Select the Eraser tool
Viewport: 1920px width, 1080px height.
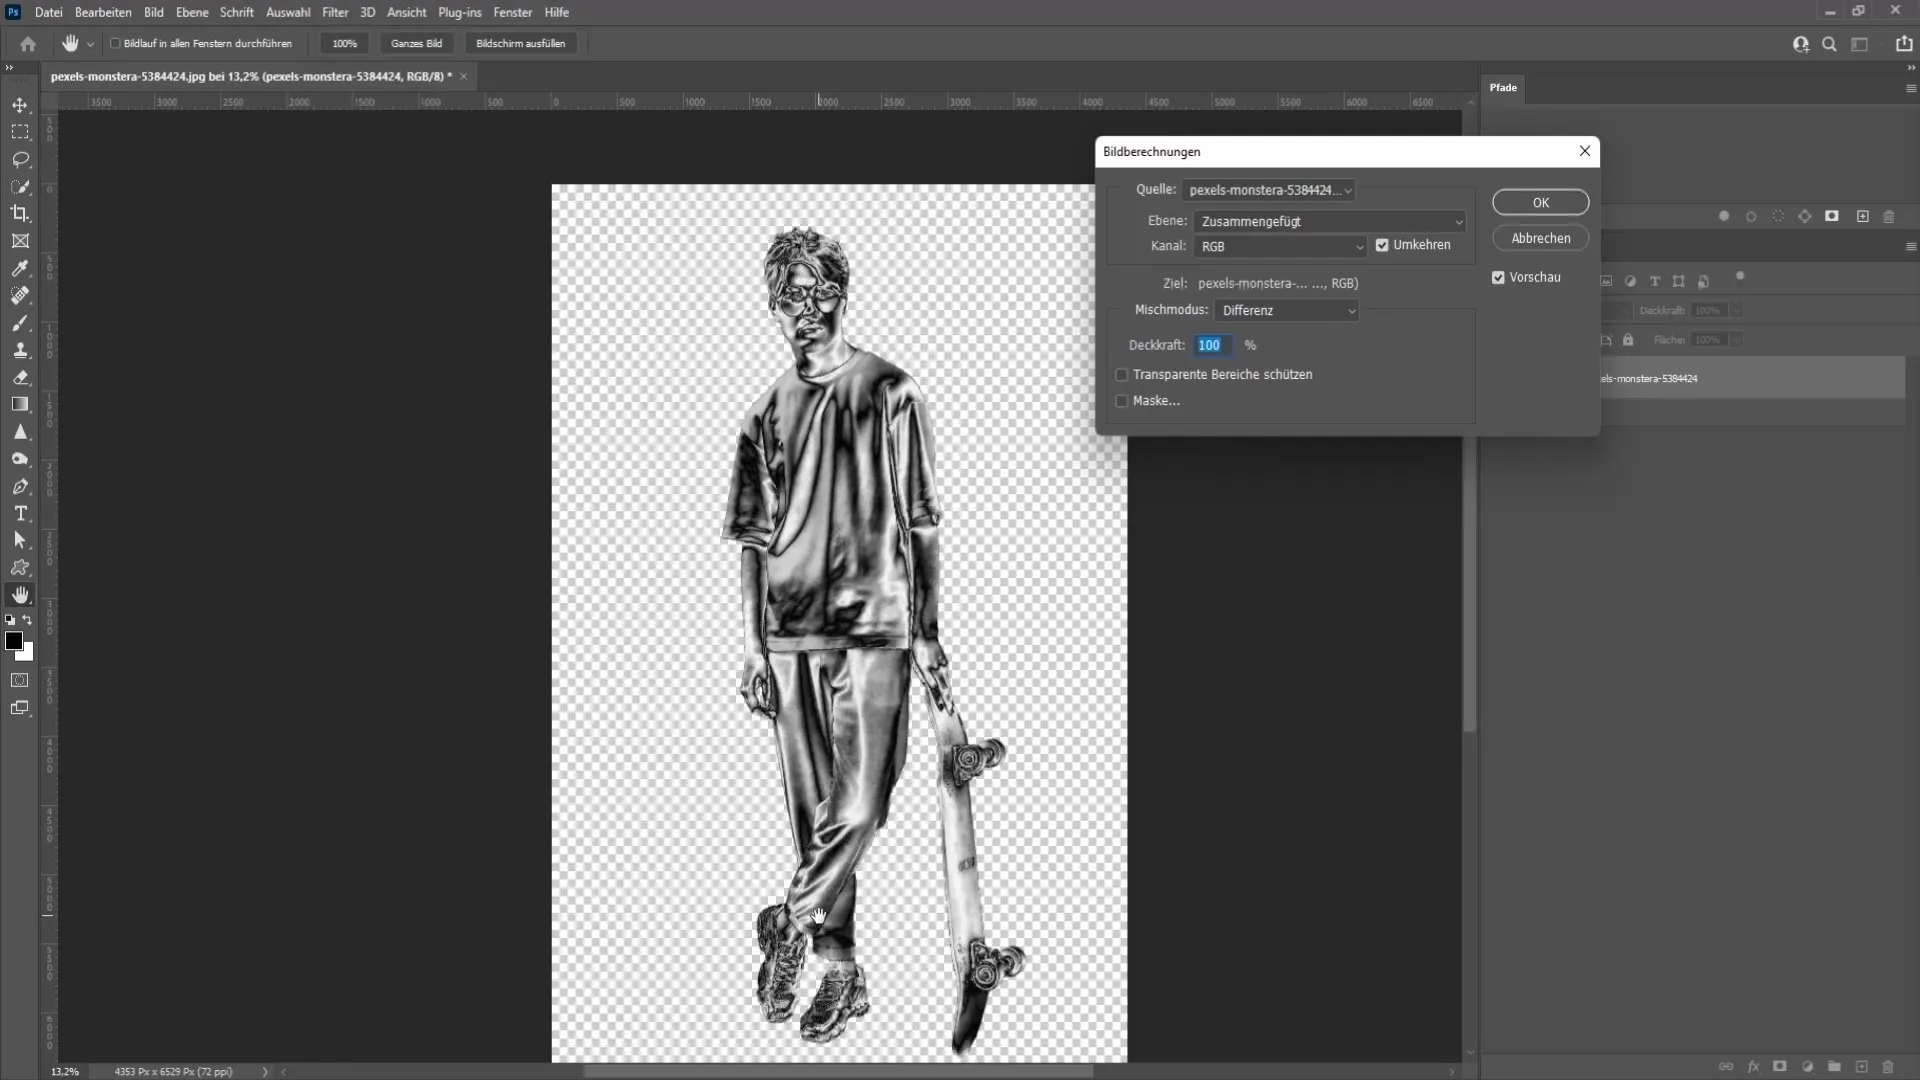(20, 378)
